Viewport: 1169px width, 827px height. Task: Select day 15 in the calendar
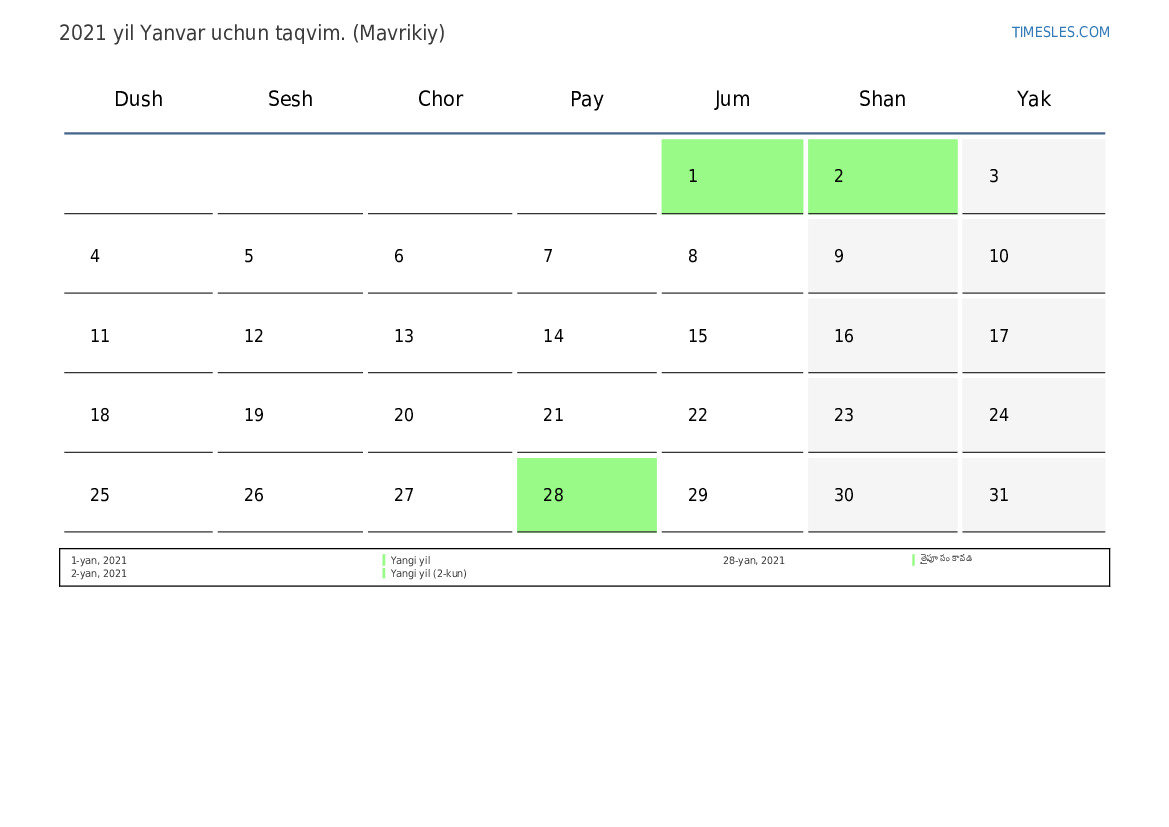click(x=732, y=336)
